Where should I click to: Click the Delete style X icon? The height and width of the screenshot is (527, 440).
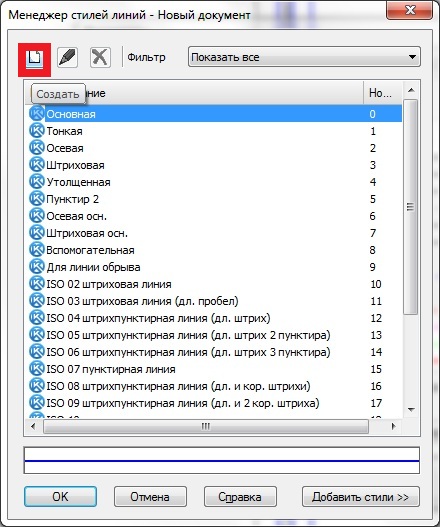(100, 57)
